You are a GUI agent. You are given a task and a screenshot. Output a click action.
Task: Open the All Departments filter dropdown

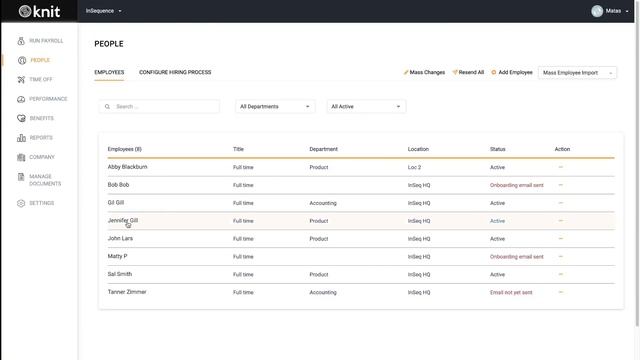[275, 107]
